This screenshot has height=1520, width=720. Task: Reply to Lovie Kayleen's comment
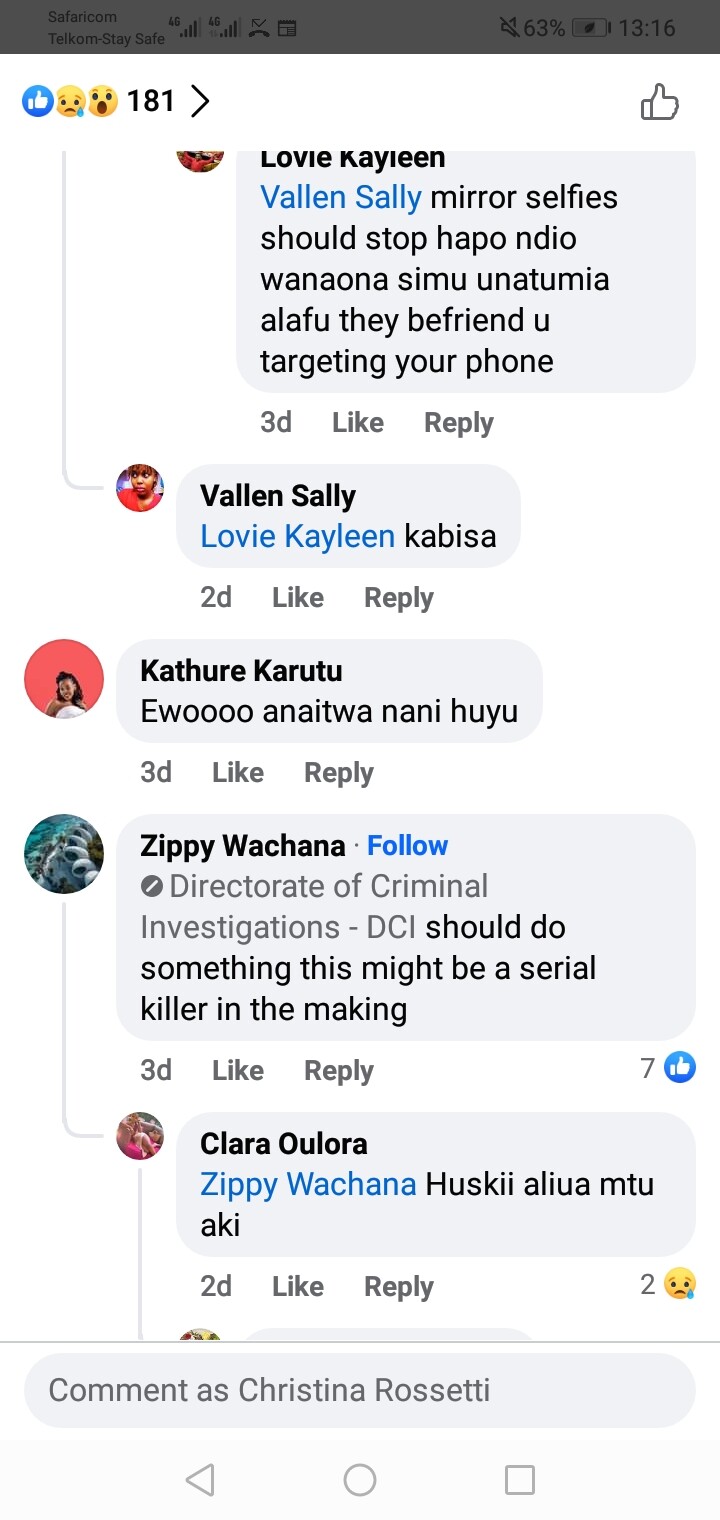(x=459, y=422)
